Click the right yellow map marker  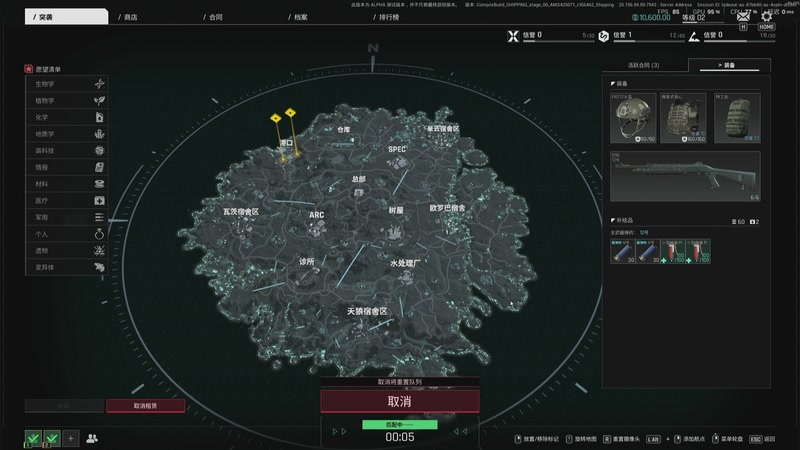290,112
